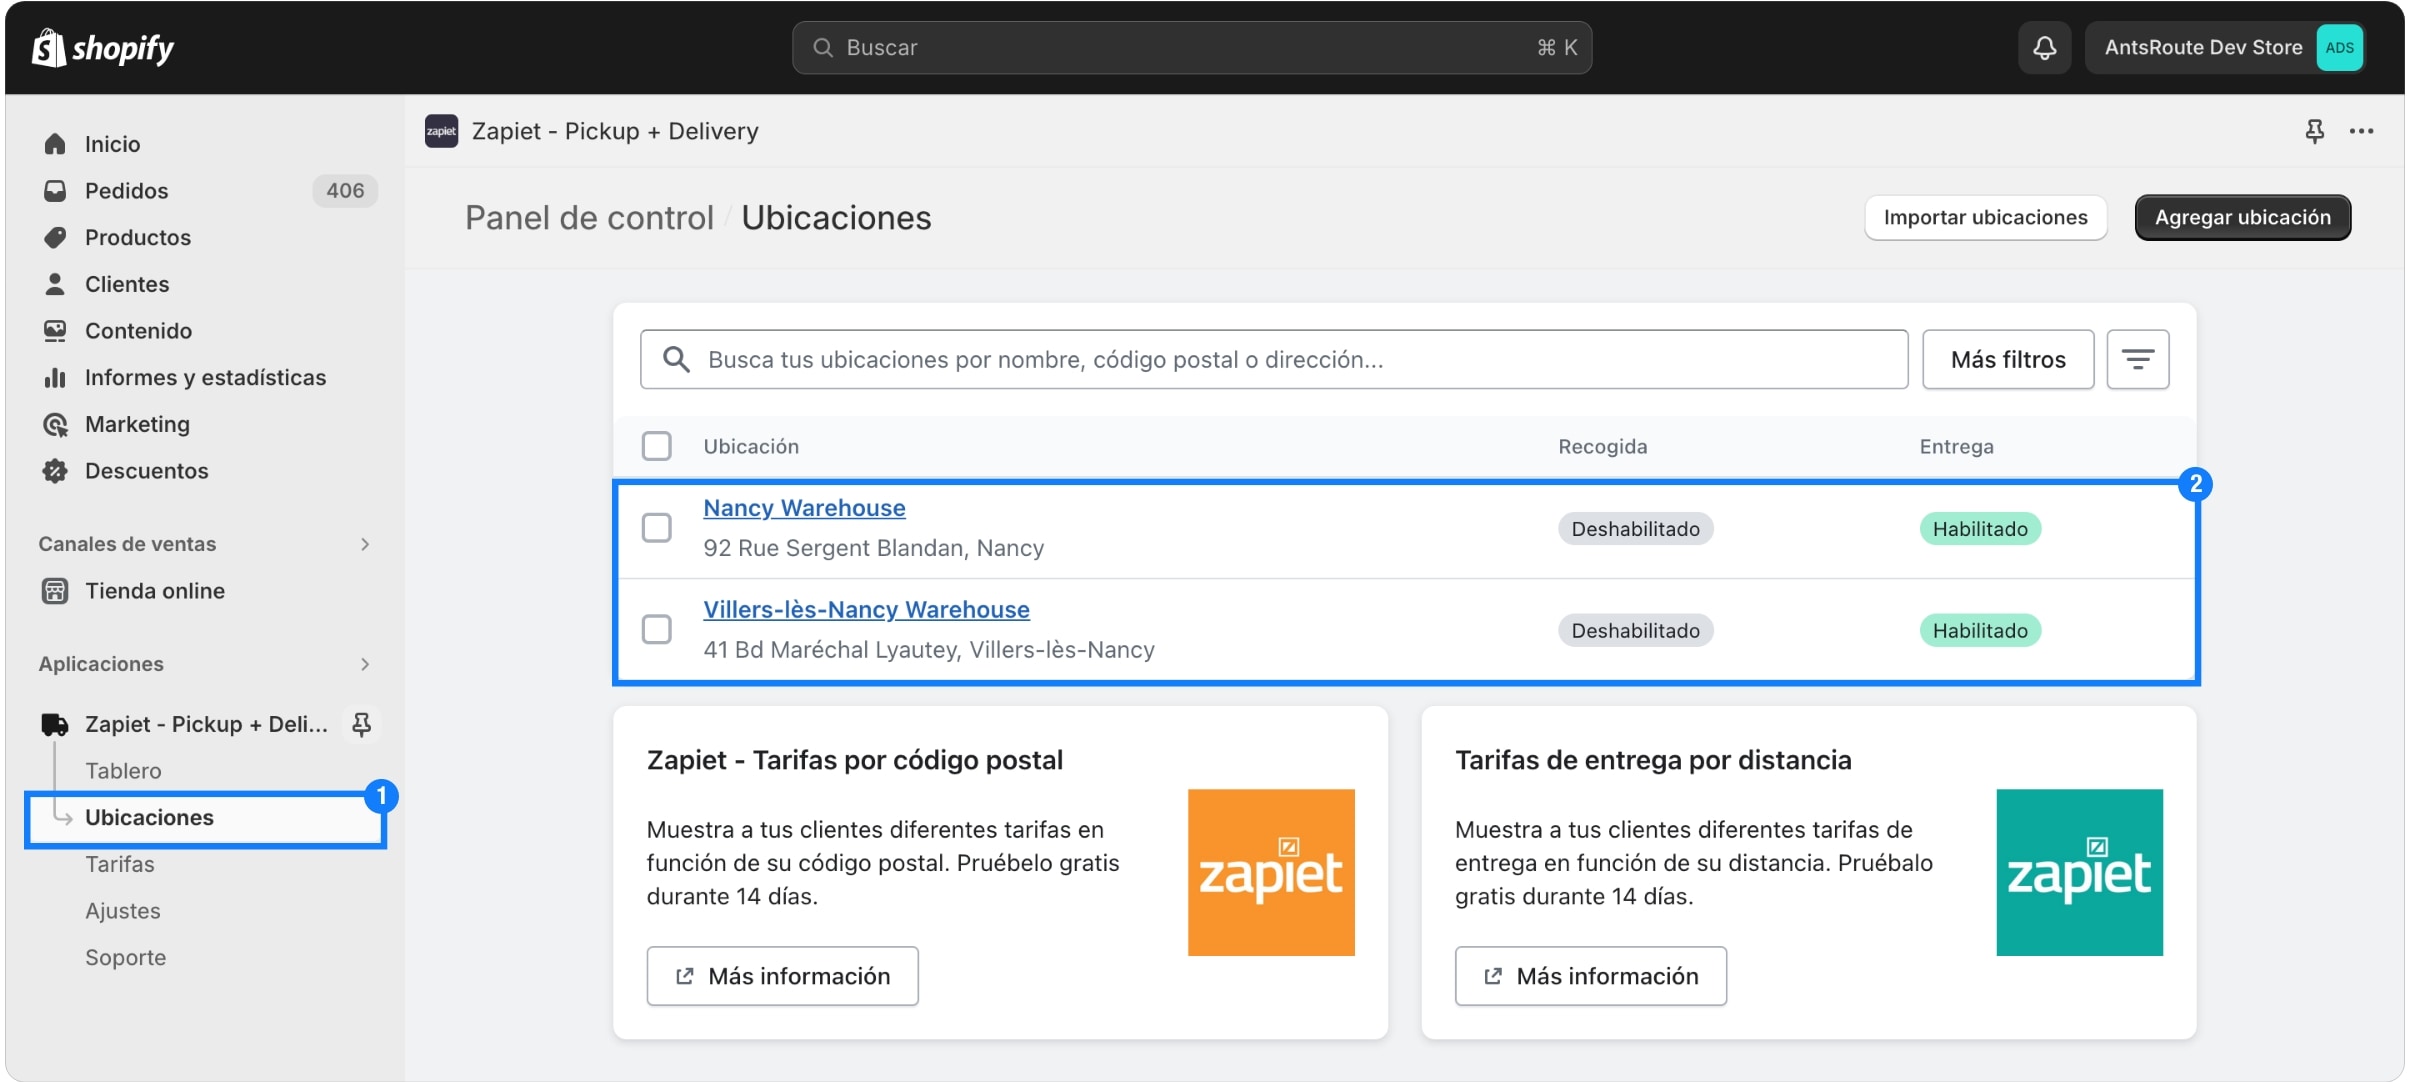This screenshot has width=2410, height=1082.
Task: Open Productos in the sidebar
Action: point(138,237)
